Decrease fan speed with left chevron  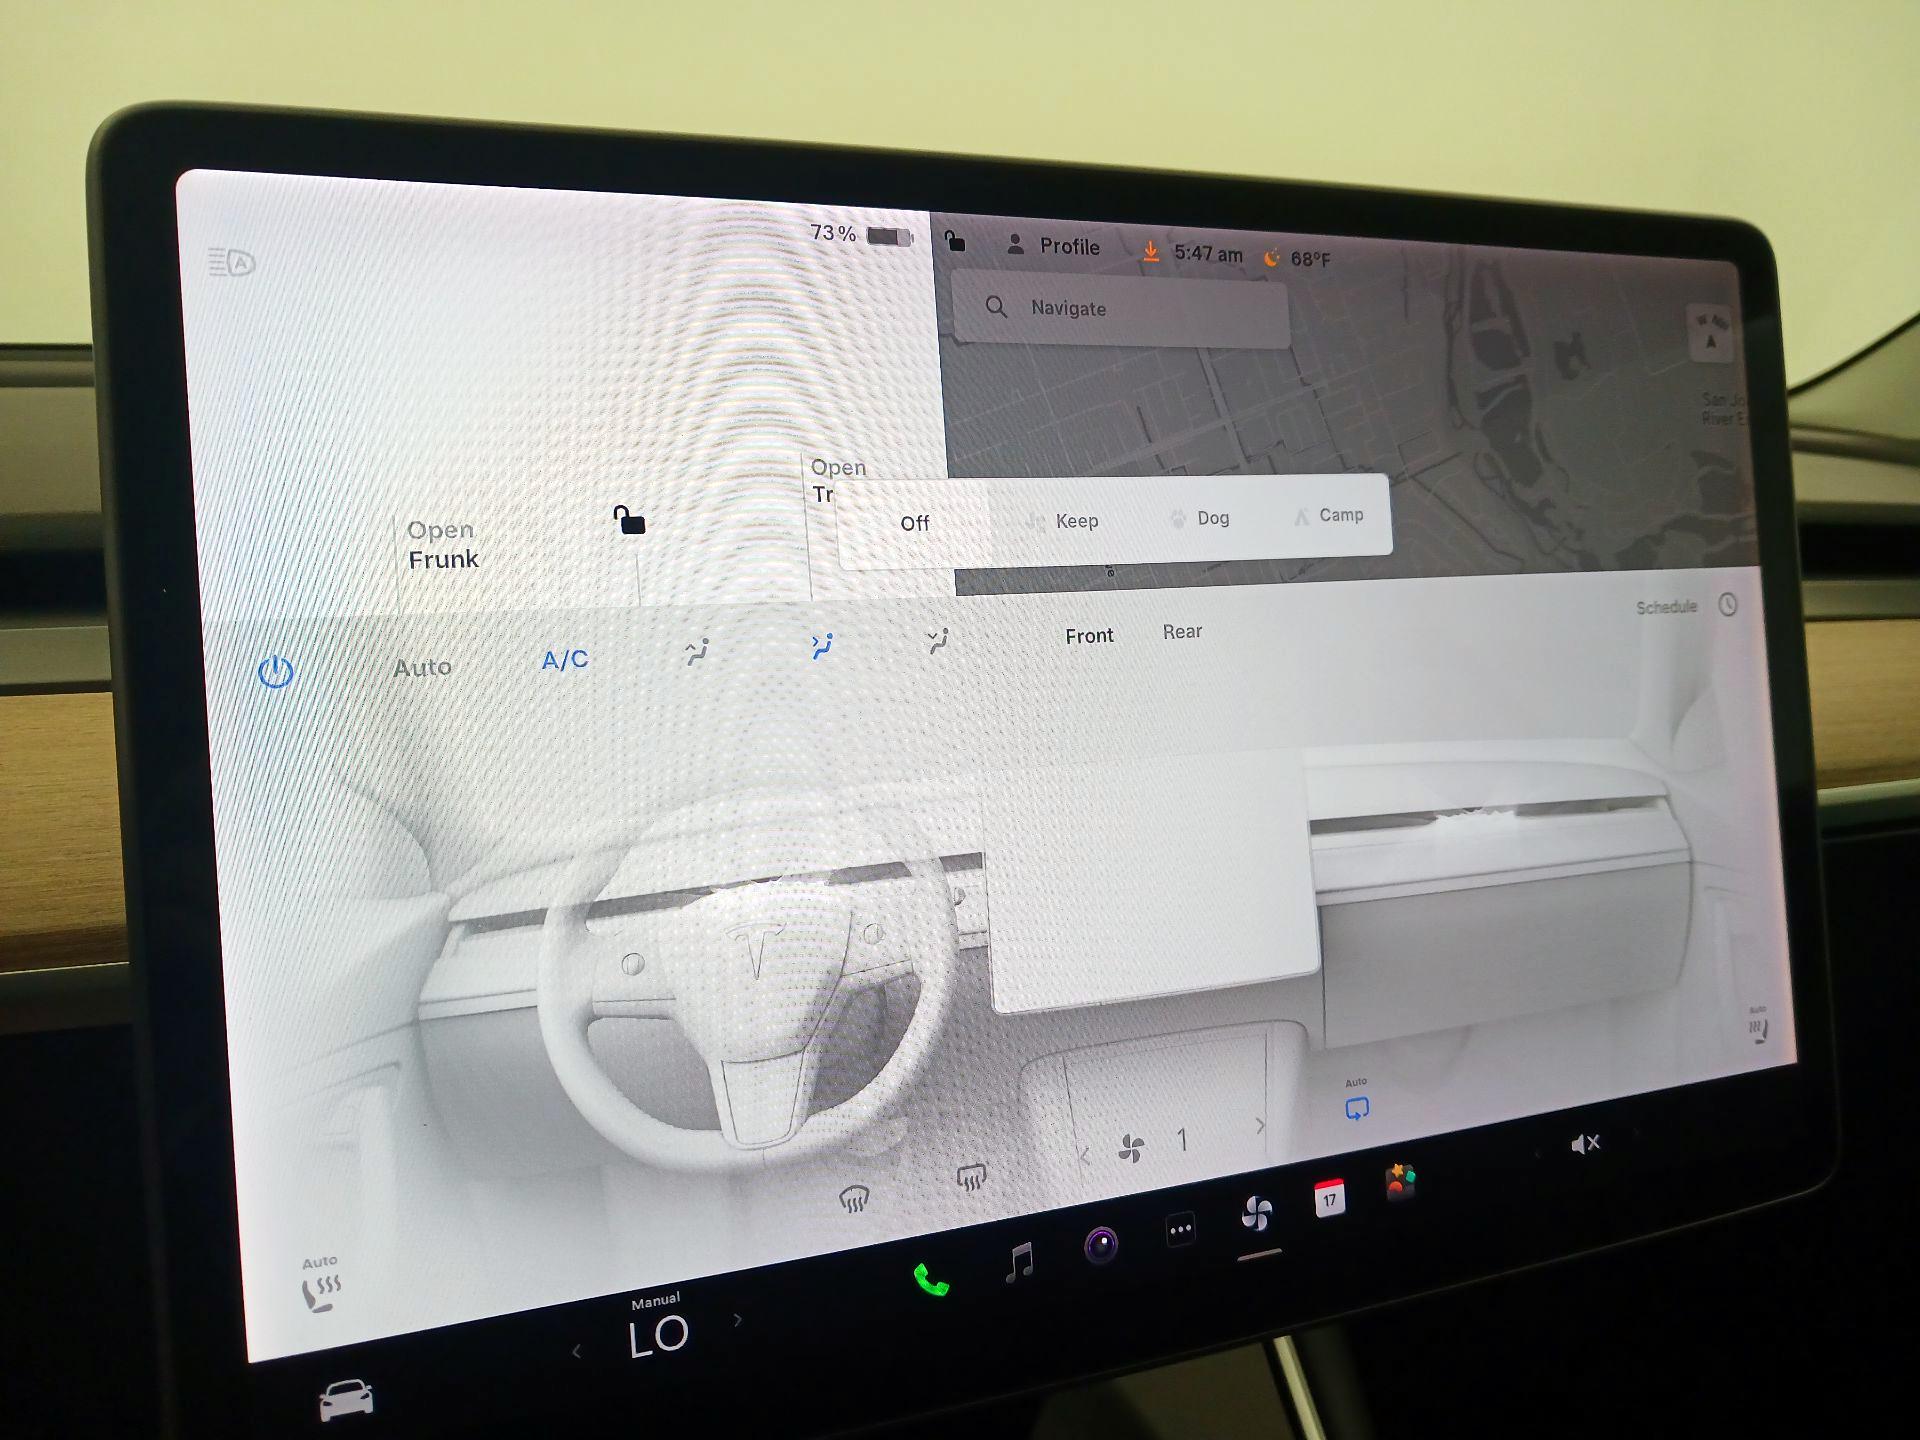pyautogui.click(x=1085, y=1157)
